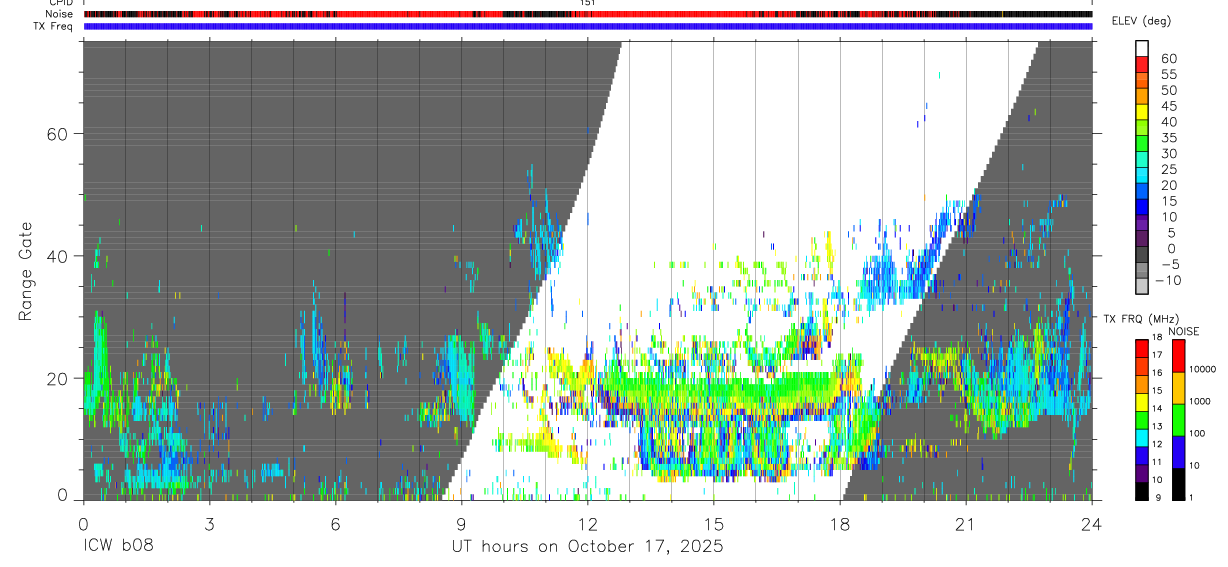Click the cyan 12 MHz segment of TX FRQ colorbar

(1142, 436)
